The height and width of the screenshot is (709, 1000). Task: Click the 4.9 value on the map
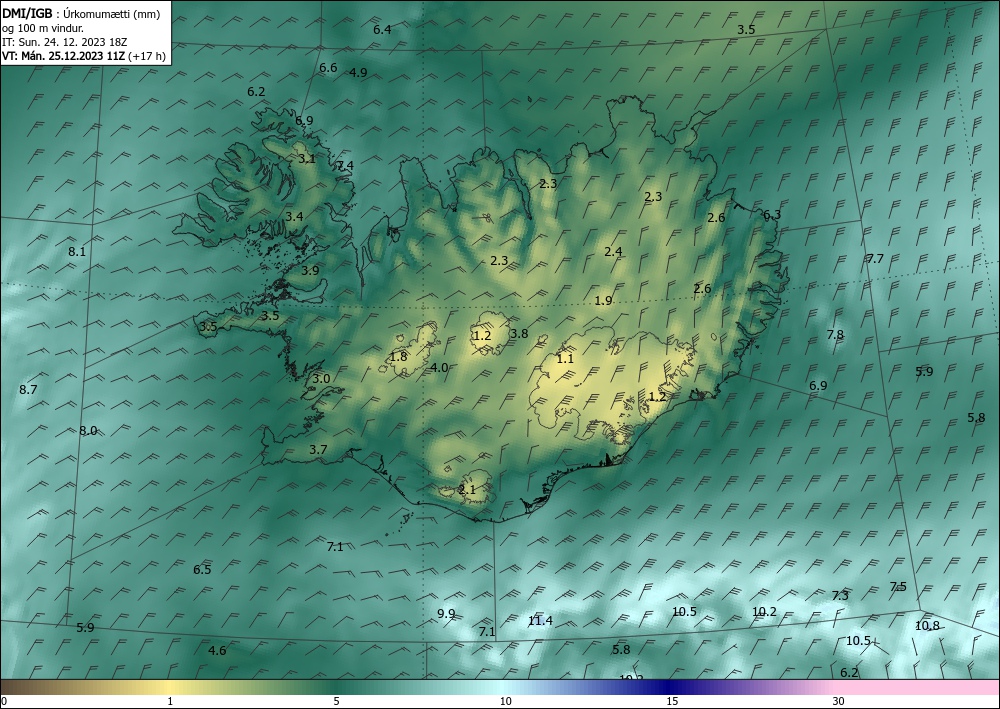pos(358,73)
